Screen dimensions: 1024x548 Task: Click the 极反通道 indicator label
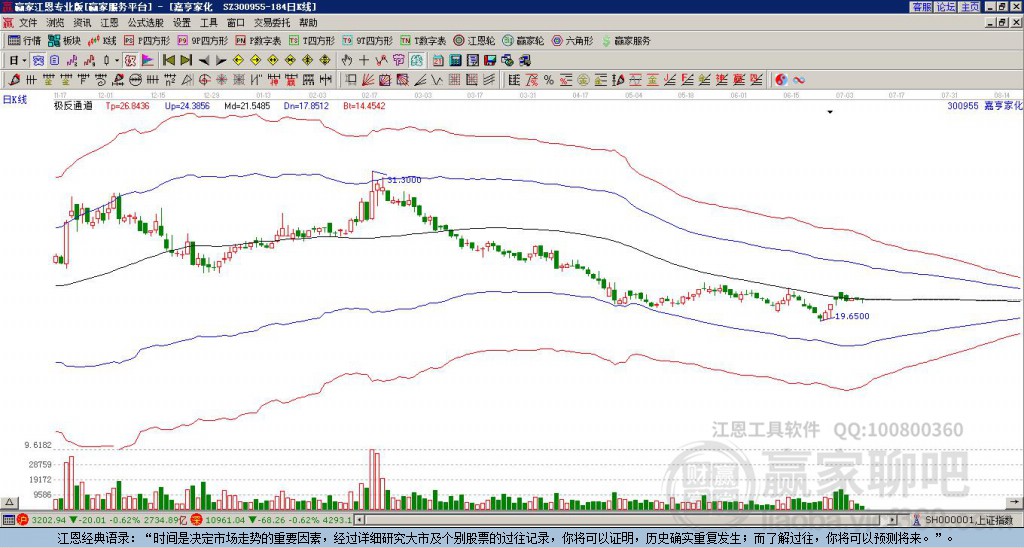tap(73, 106)
